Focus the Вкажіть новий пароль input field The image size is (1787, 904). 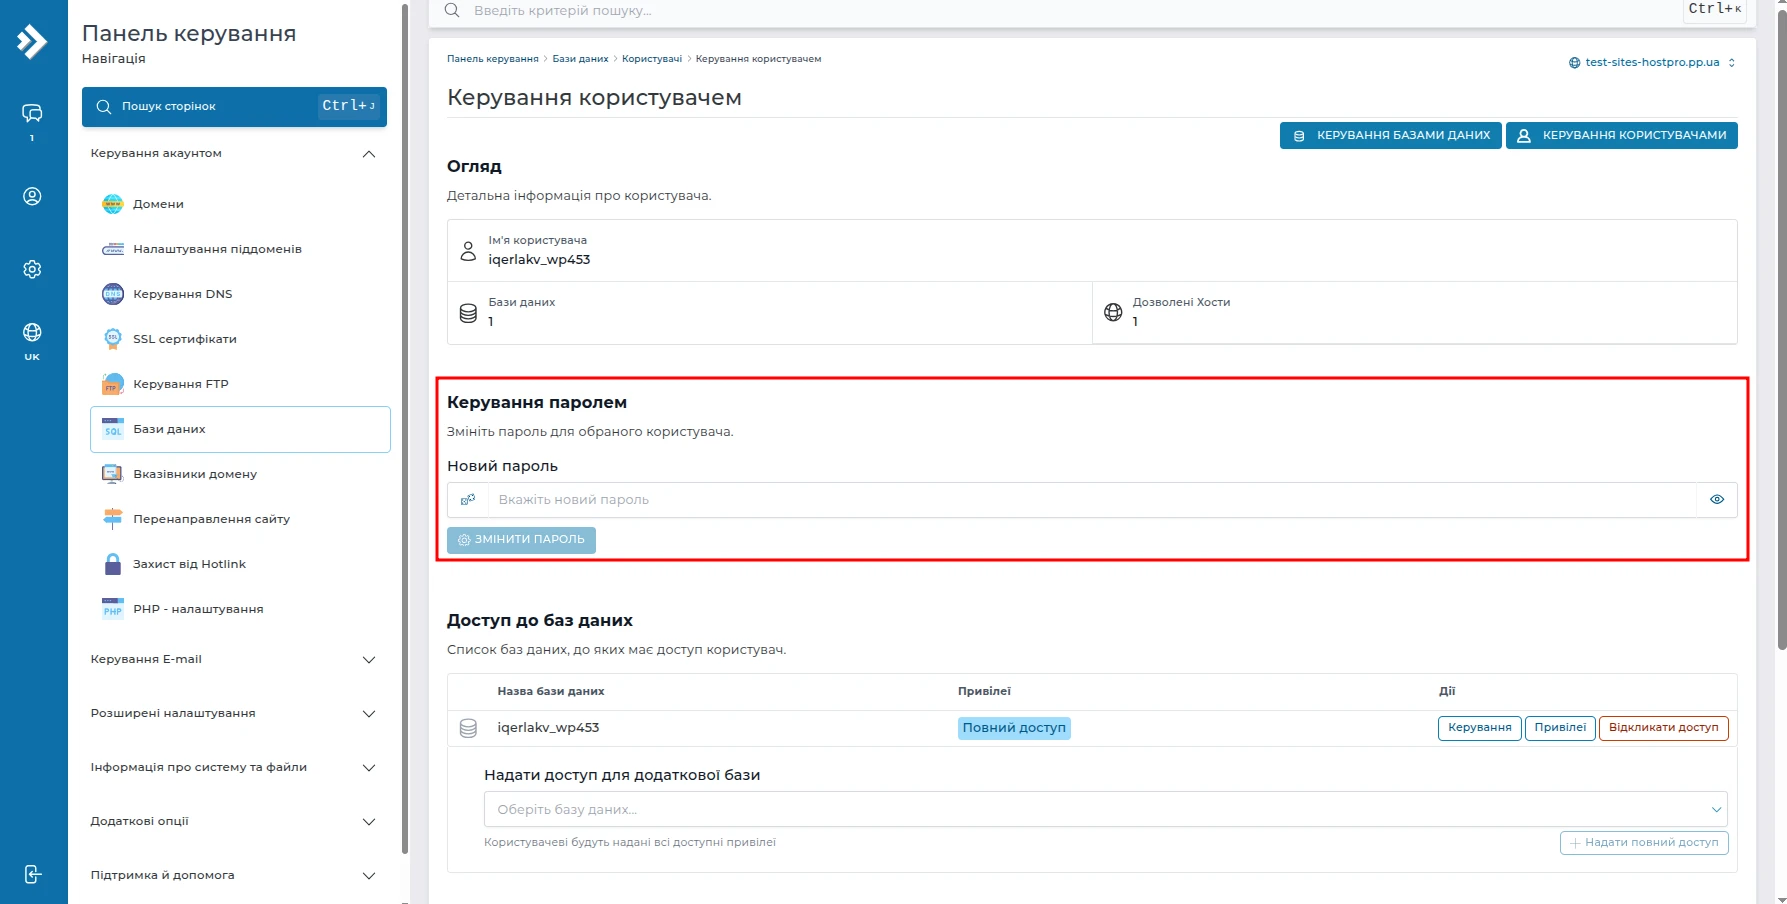point(1092,500)
